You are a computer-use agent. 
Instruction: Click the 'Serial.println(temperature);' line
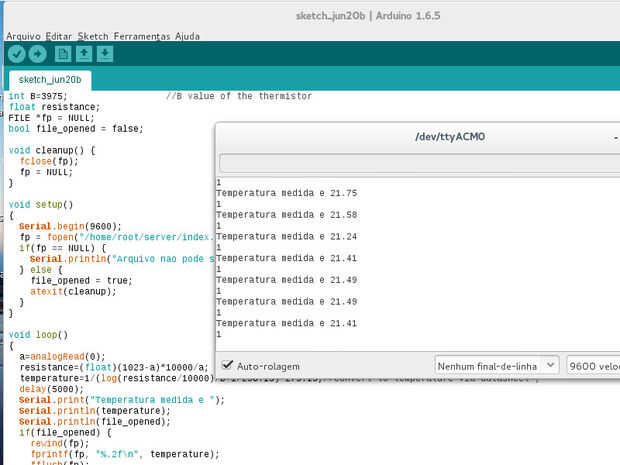[x=95, y=411]
